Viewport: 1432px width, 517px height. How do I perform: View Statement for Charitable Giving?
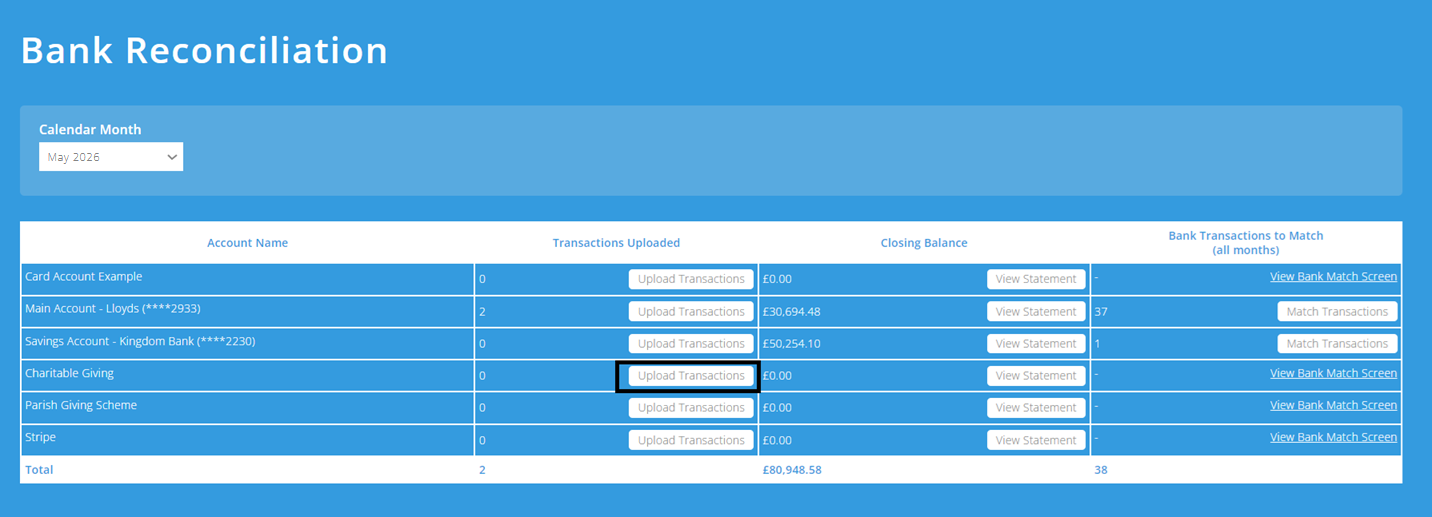pyautogui.click(x=1036, y=375)
